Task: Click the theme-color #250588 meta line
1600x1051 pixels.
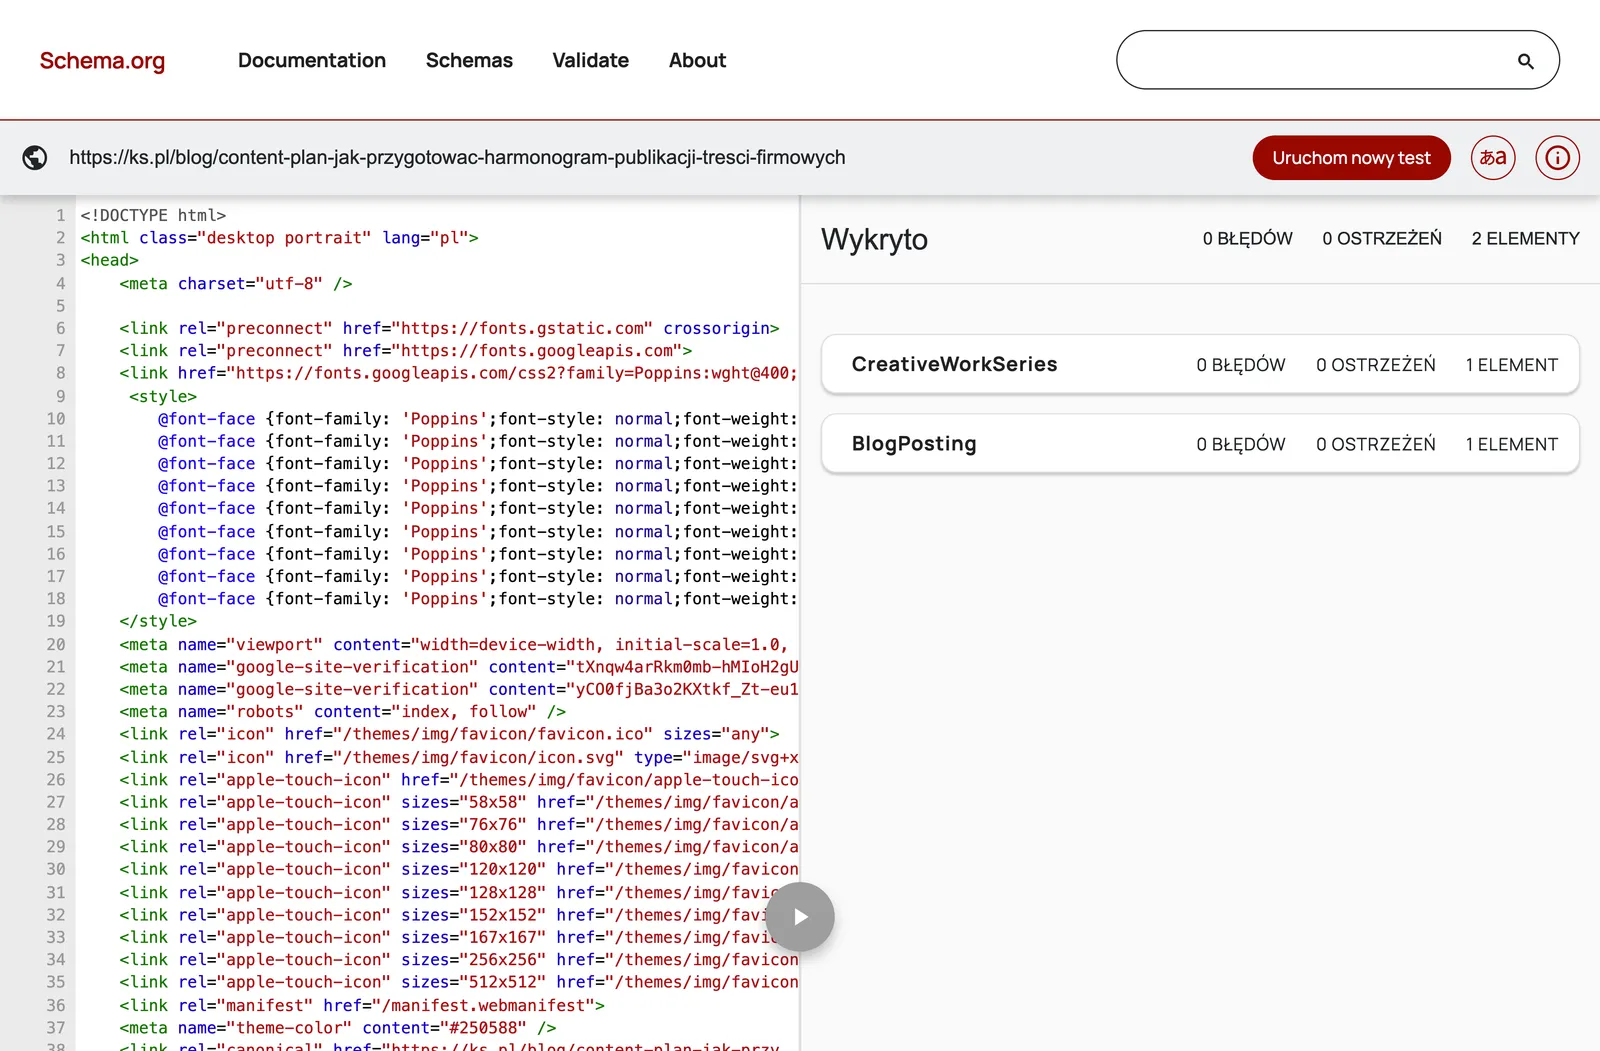Action: click(337, 1028)
